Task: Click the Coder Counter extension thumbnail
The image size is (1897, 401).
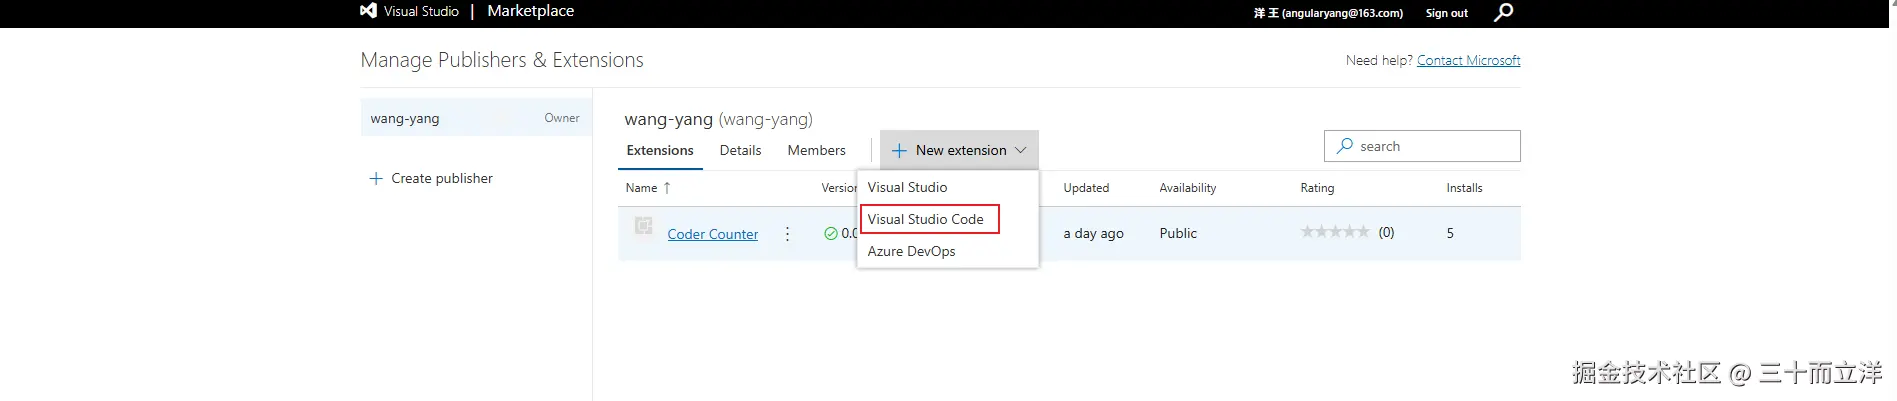Action: click(x=644, y=226)
